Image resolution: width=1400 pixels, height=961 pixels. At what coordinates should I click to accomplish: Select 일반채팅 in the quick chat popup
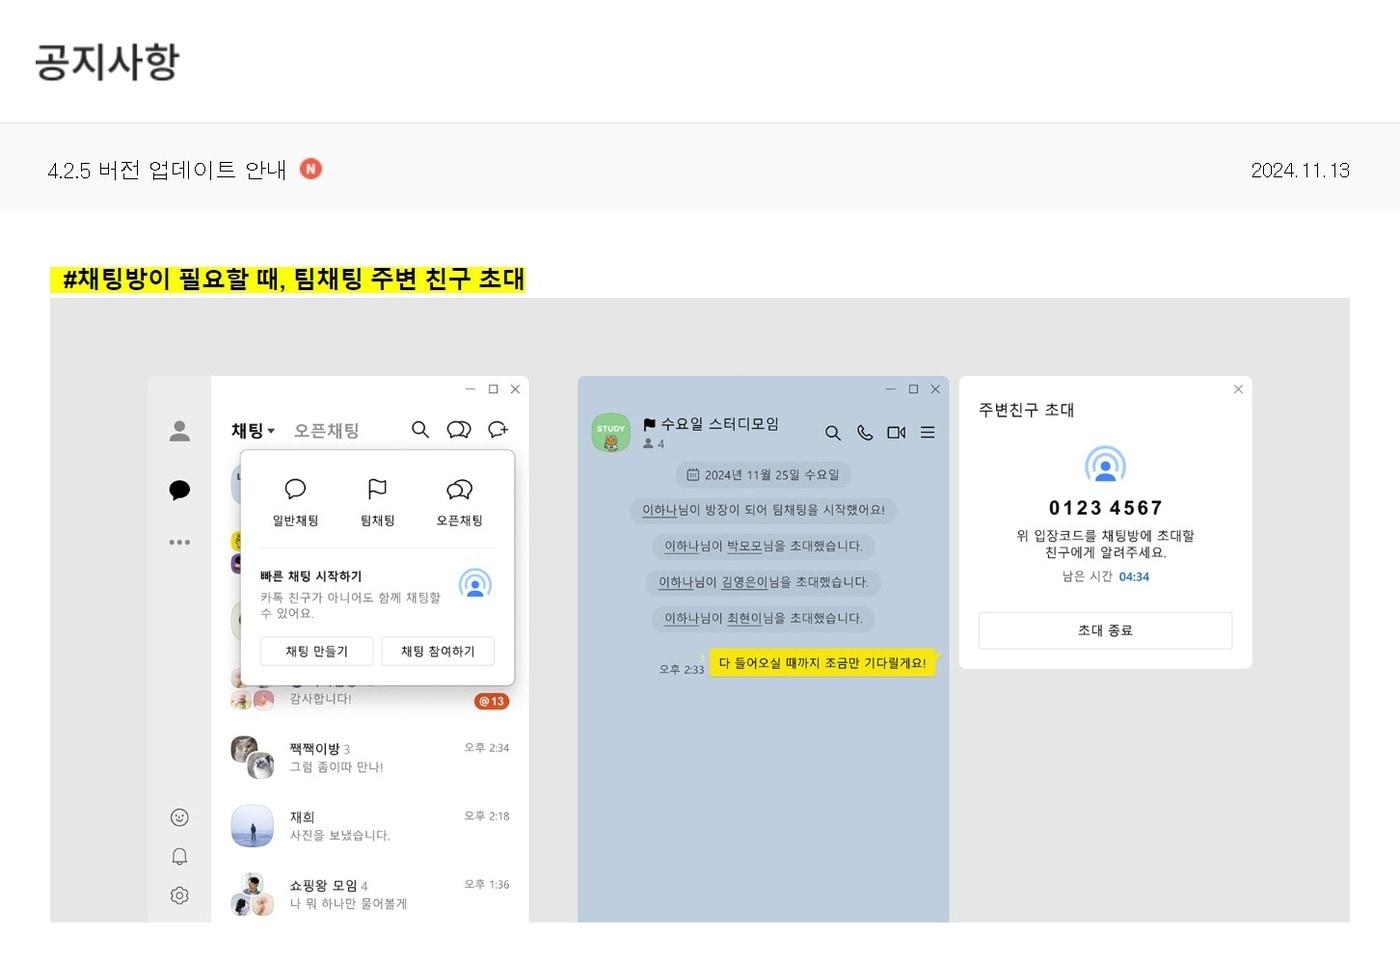click(294, 502)
